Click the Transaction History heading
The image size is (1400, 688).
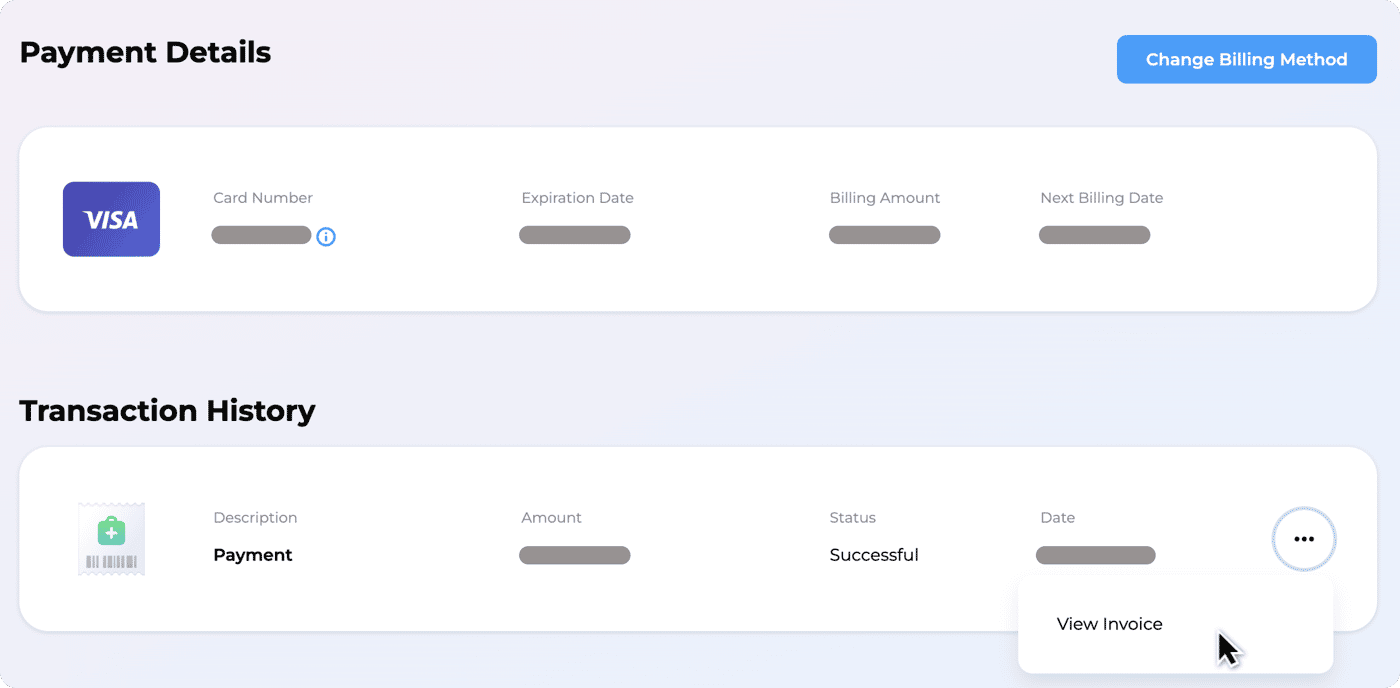point(167,411)
